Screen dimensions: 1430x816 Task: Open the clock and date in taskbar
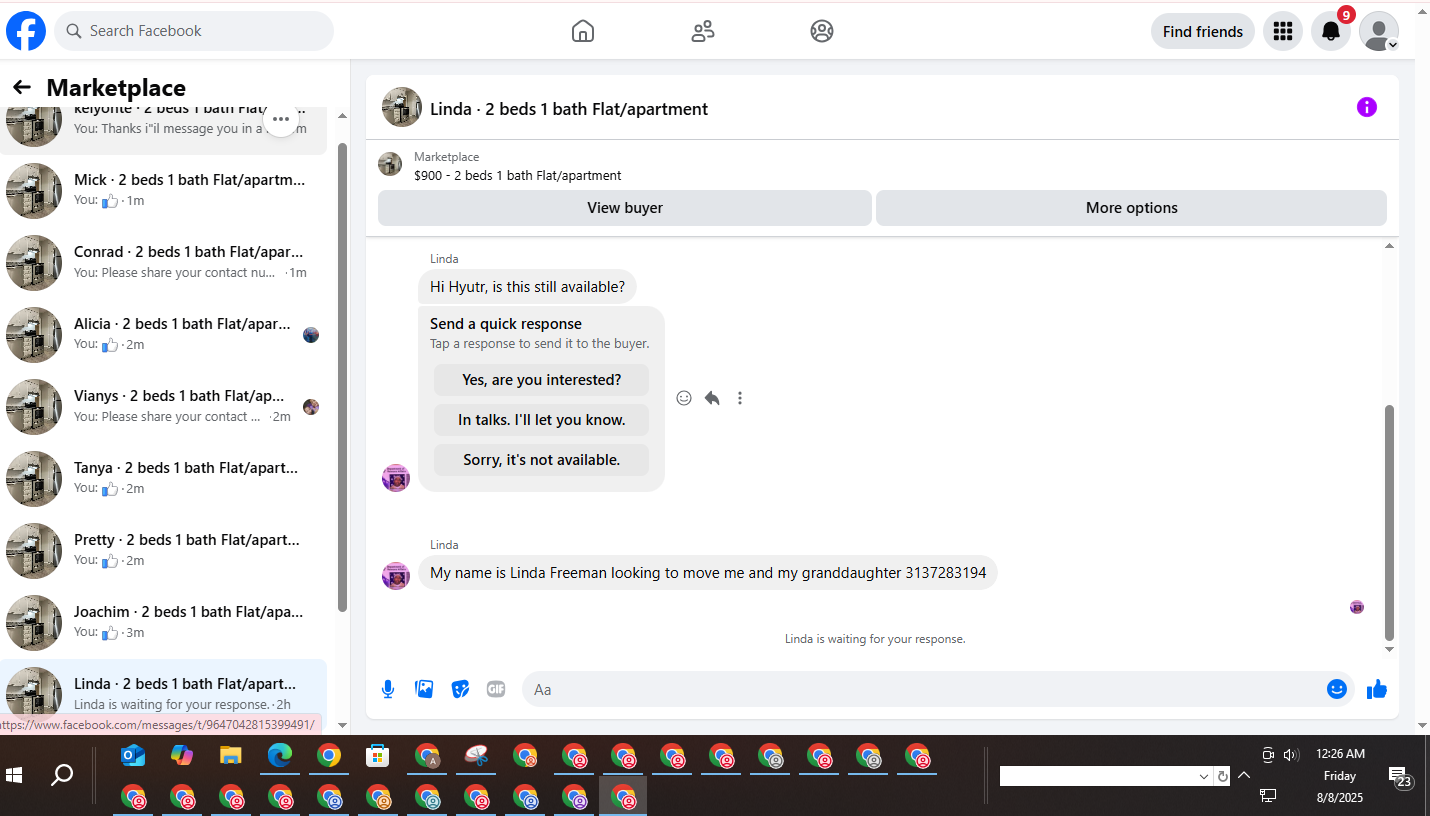pos(1340,775)
